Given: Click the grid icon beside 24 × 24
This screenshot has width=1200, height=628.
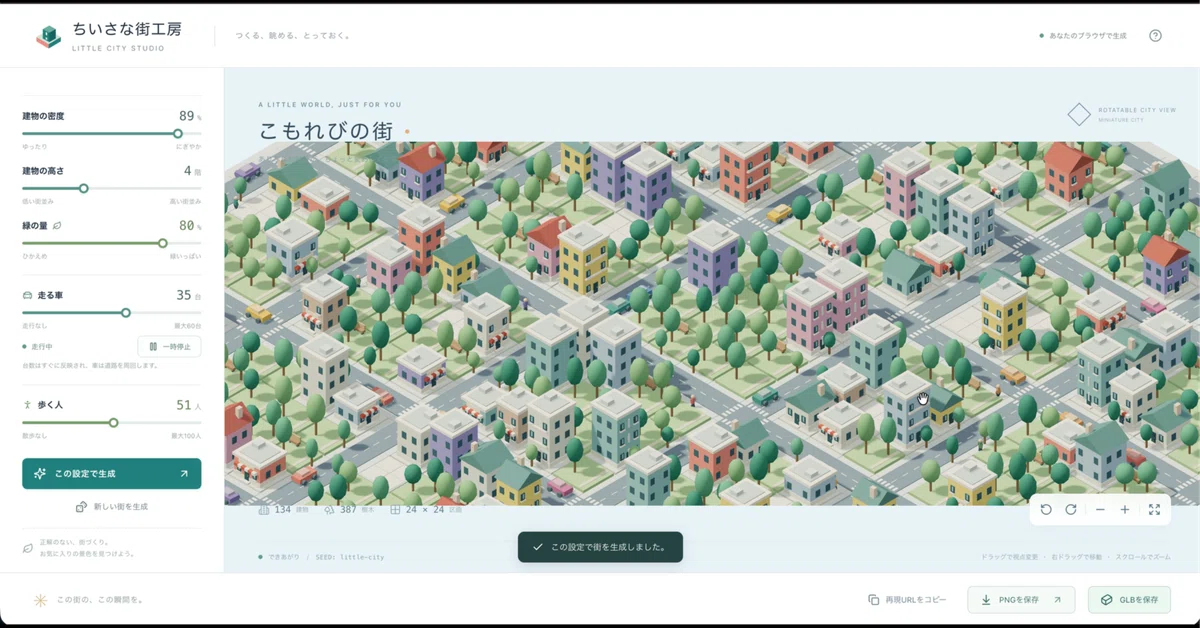Looking at the screenshot, I should [x=395, y=510].
